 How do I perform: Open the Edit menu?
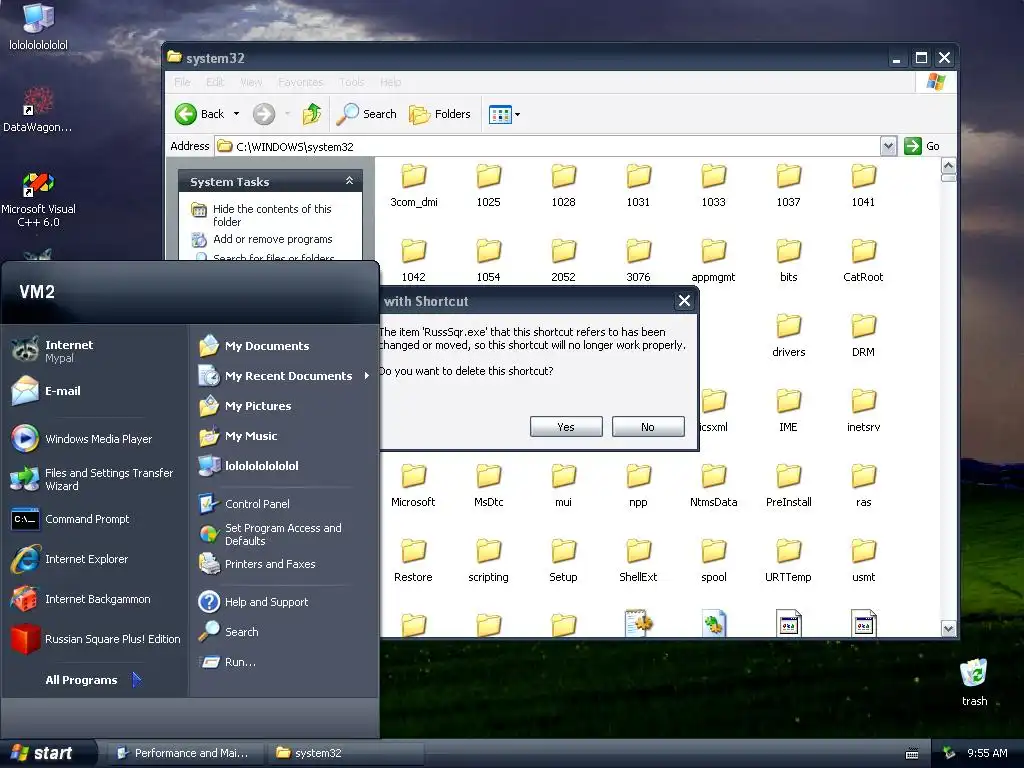click(215, 82)
